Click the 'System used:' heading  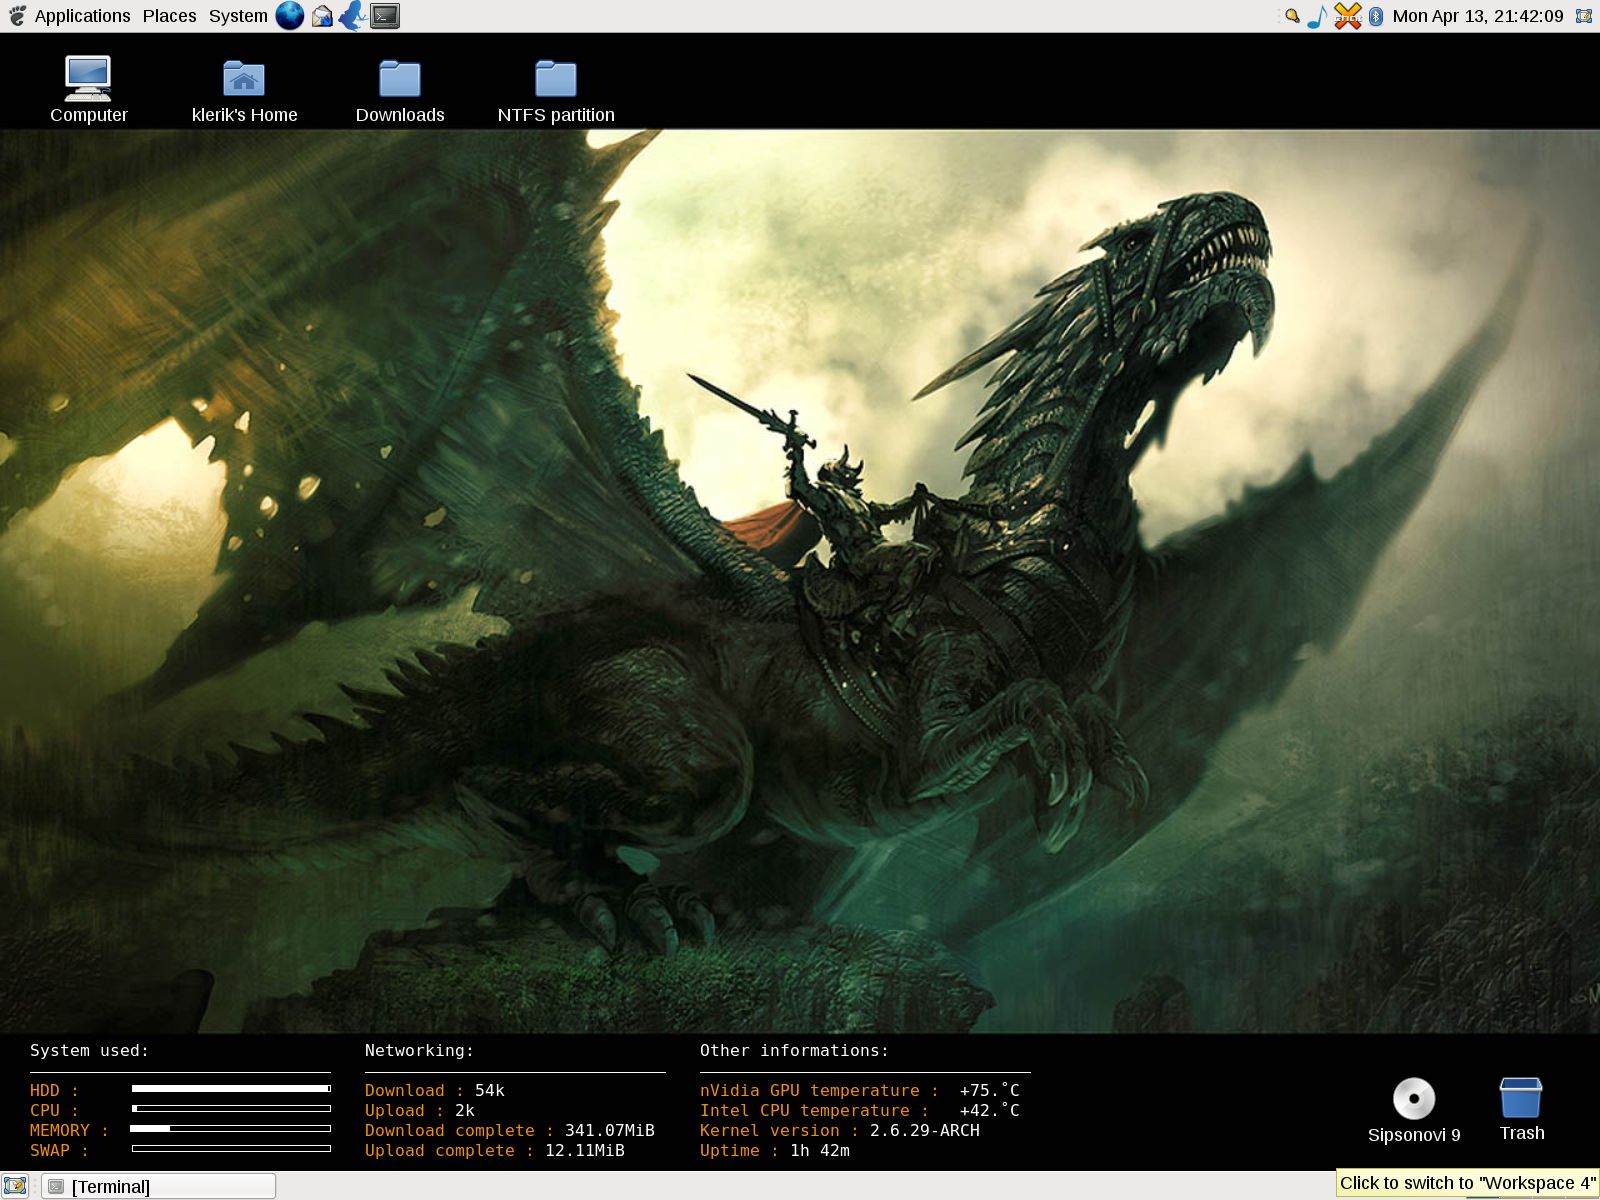pos(89,1050)
